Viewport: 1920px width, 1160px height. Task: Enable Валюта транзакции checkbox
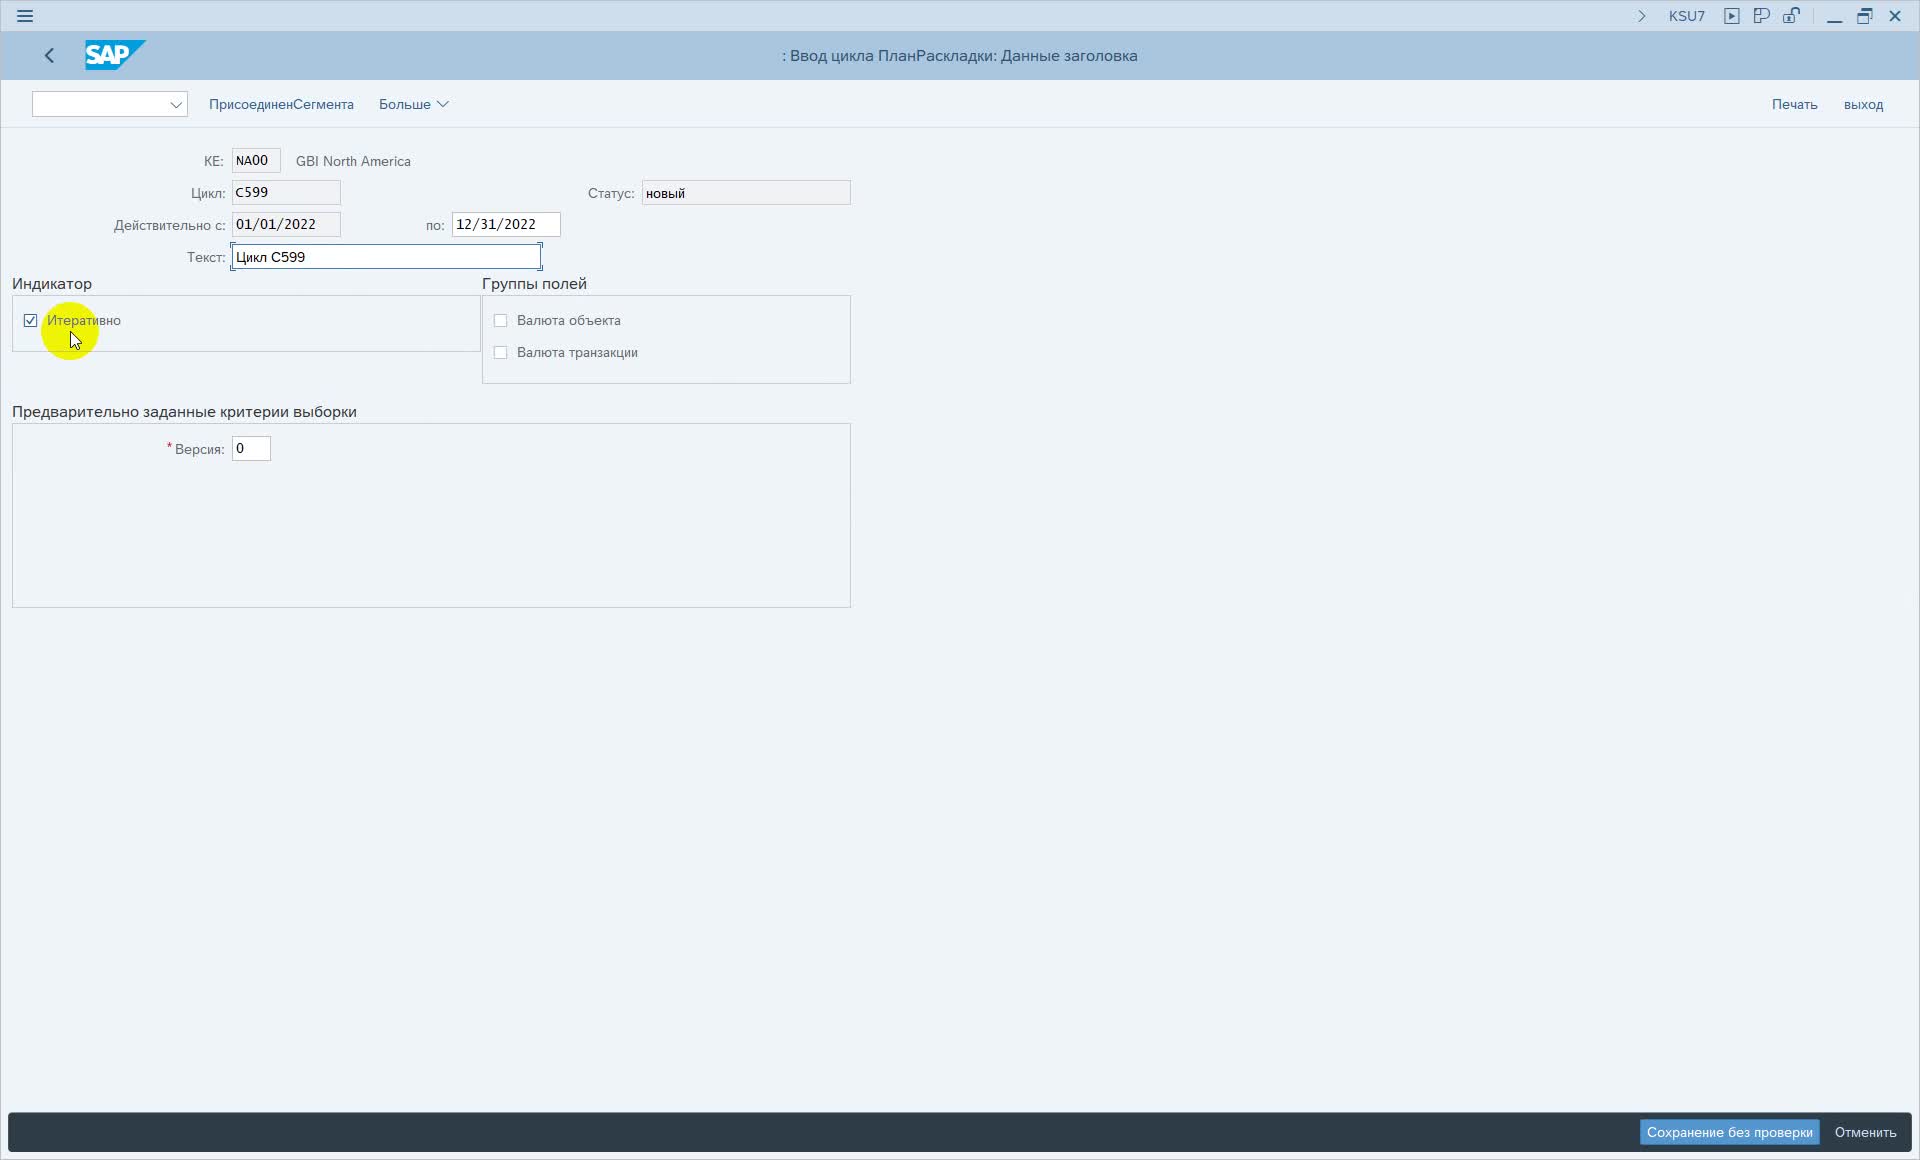pyautogui.click(x=501, y=353)
